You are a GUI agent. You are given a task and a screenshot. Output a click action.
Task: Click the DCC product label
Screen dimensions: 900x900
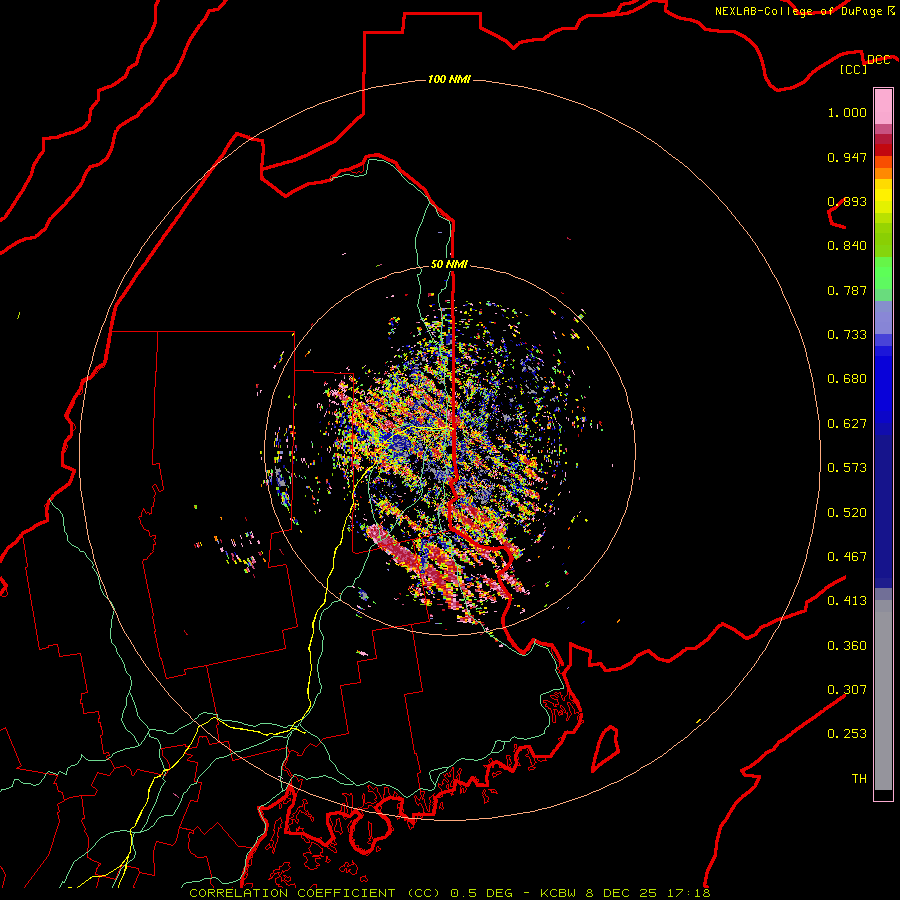click(878, 59)
